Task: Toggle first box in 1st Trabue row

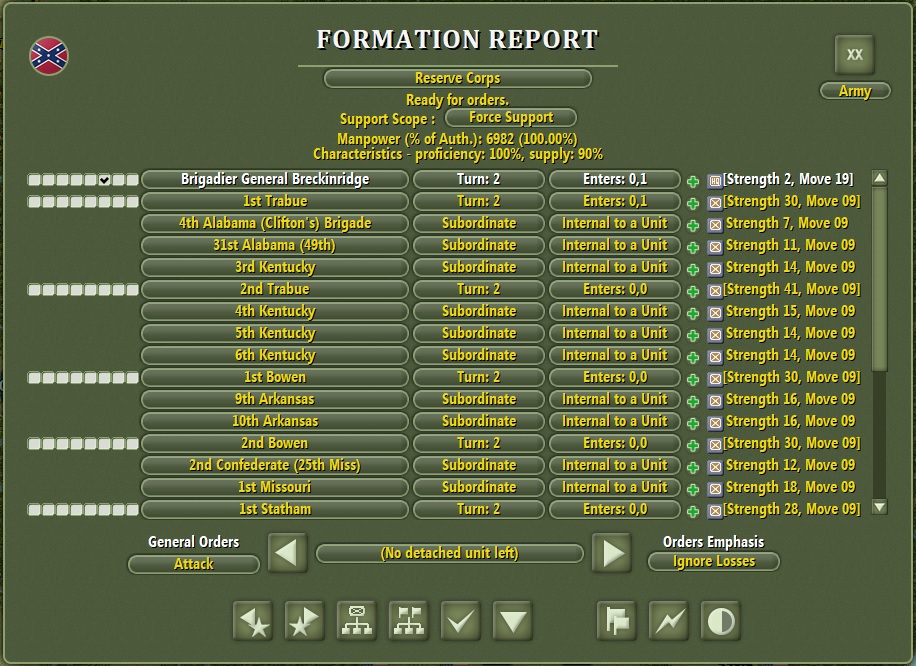Action: [34, 202]
